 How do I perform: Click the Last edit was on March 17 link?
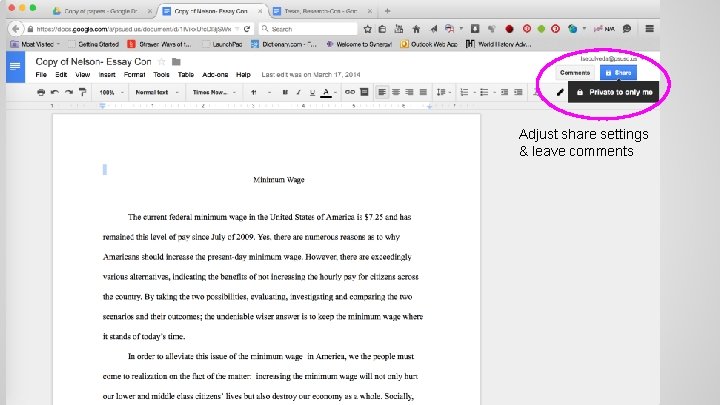(311, 74)
